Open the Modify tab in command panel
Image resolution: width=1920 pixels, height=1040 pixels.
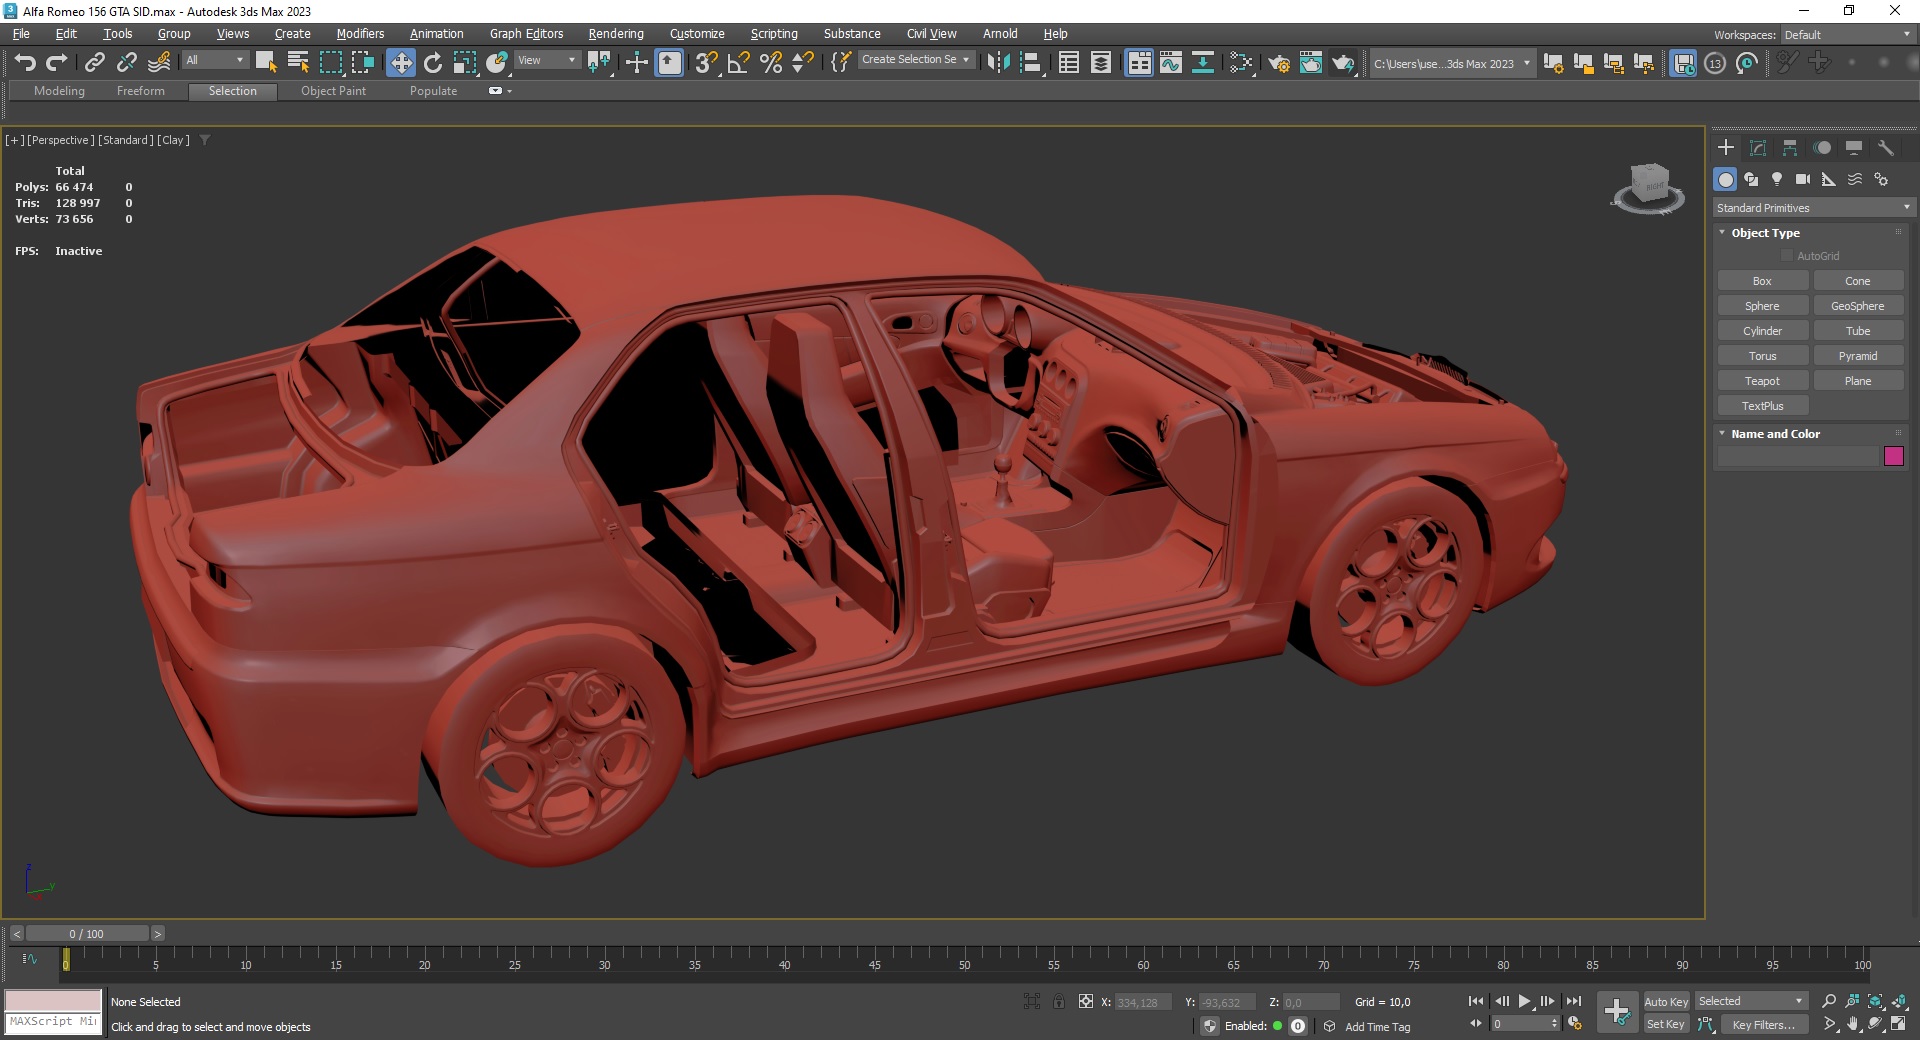1757,148
